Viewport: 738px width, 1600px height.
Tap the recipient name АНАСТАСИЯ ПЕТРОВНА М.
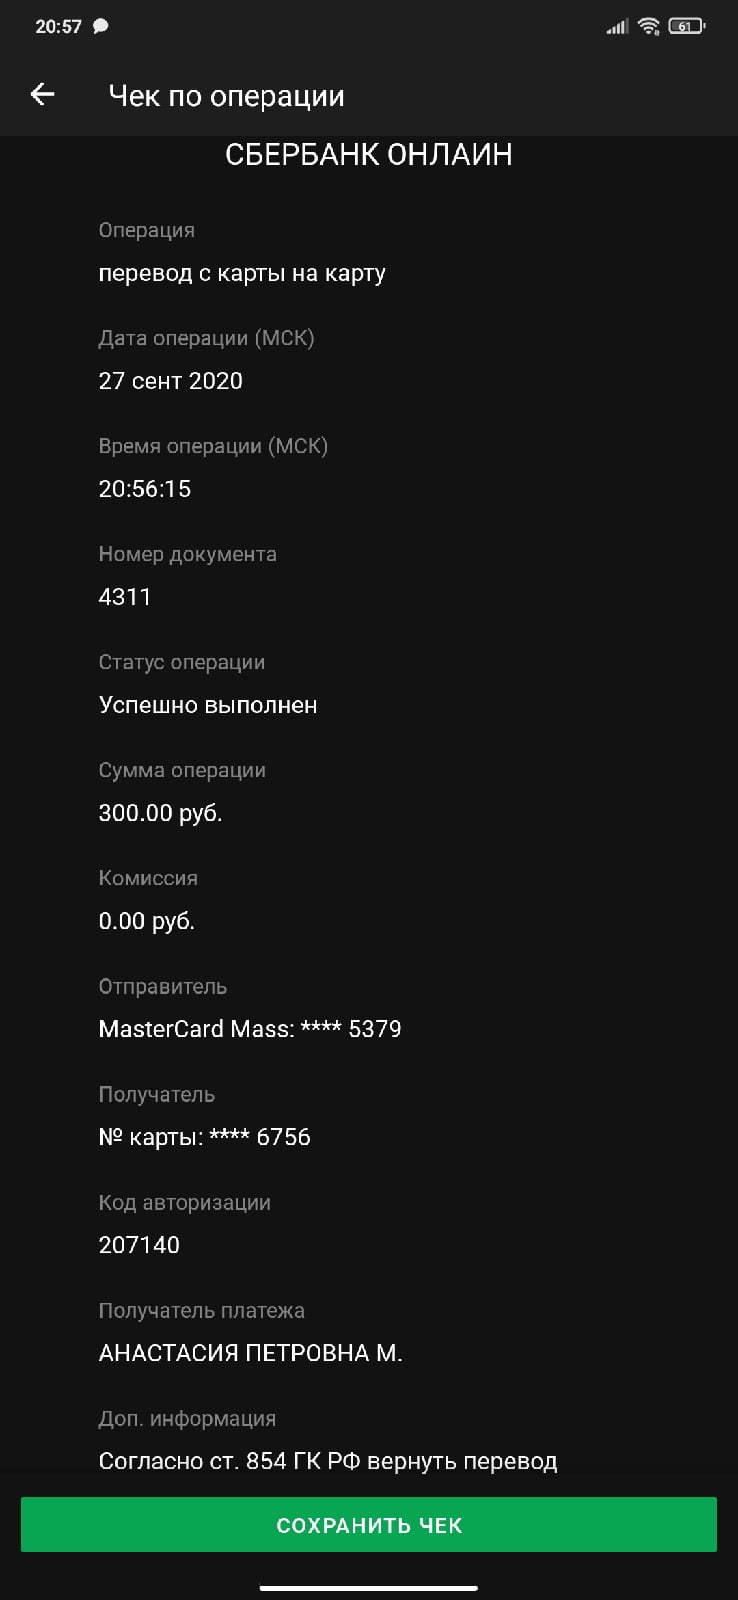point(250,1353)
